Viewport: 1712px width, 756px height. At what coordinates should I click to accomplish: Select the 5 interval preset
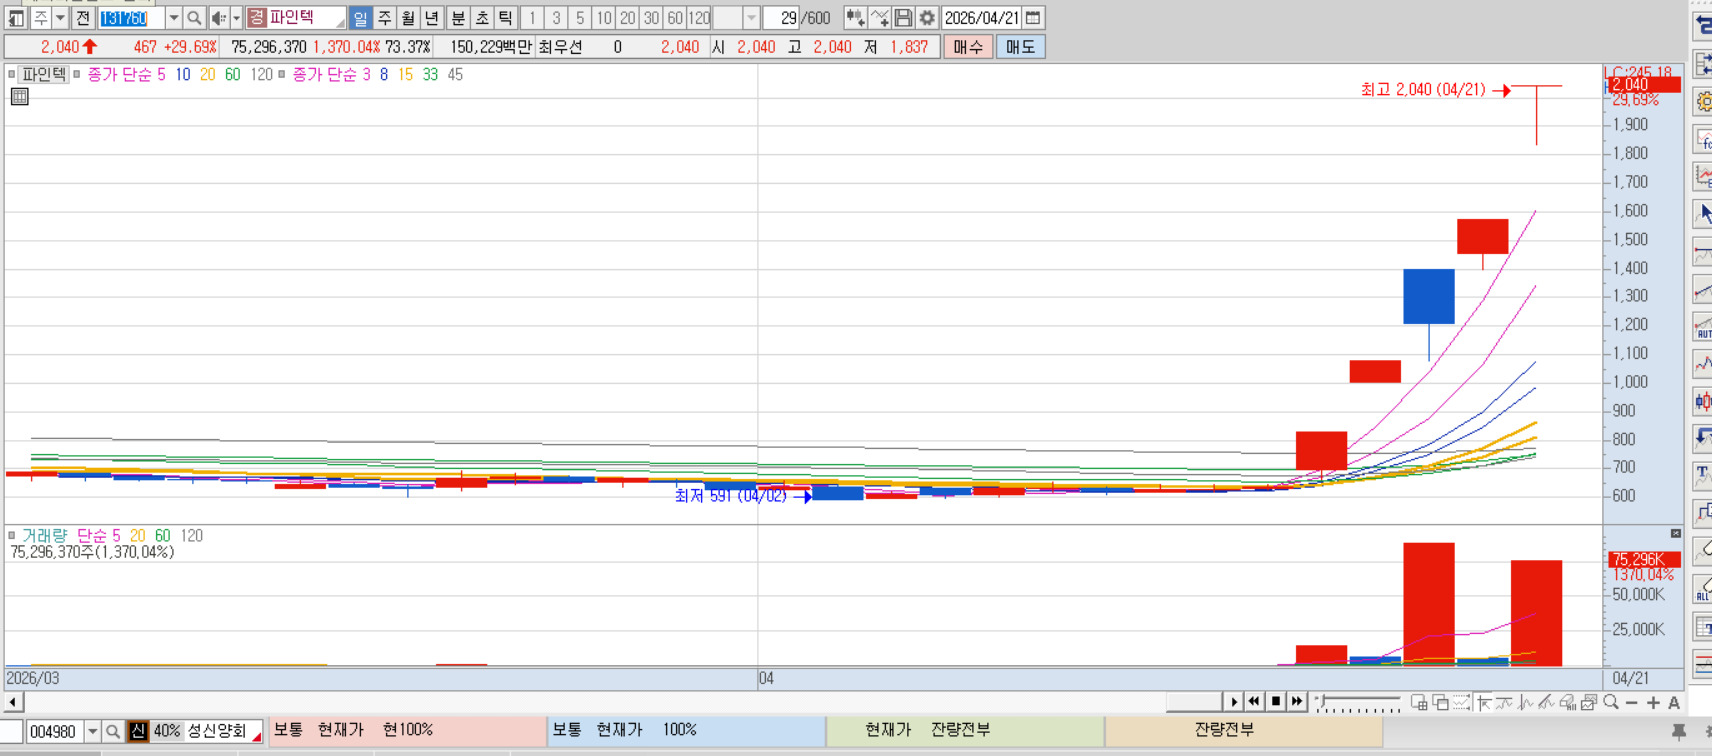click(x=580, y=18)
